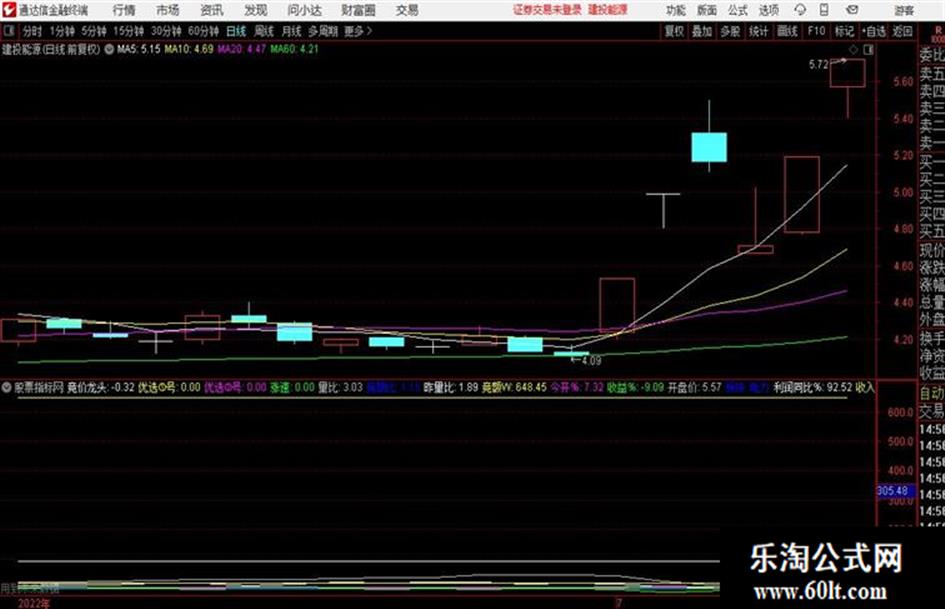Click the diamond icon at chart corner
Image resolution: width=945 pixels, height=609 pixels.
[x=853, y=50]
